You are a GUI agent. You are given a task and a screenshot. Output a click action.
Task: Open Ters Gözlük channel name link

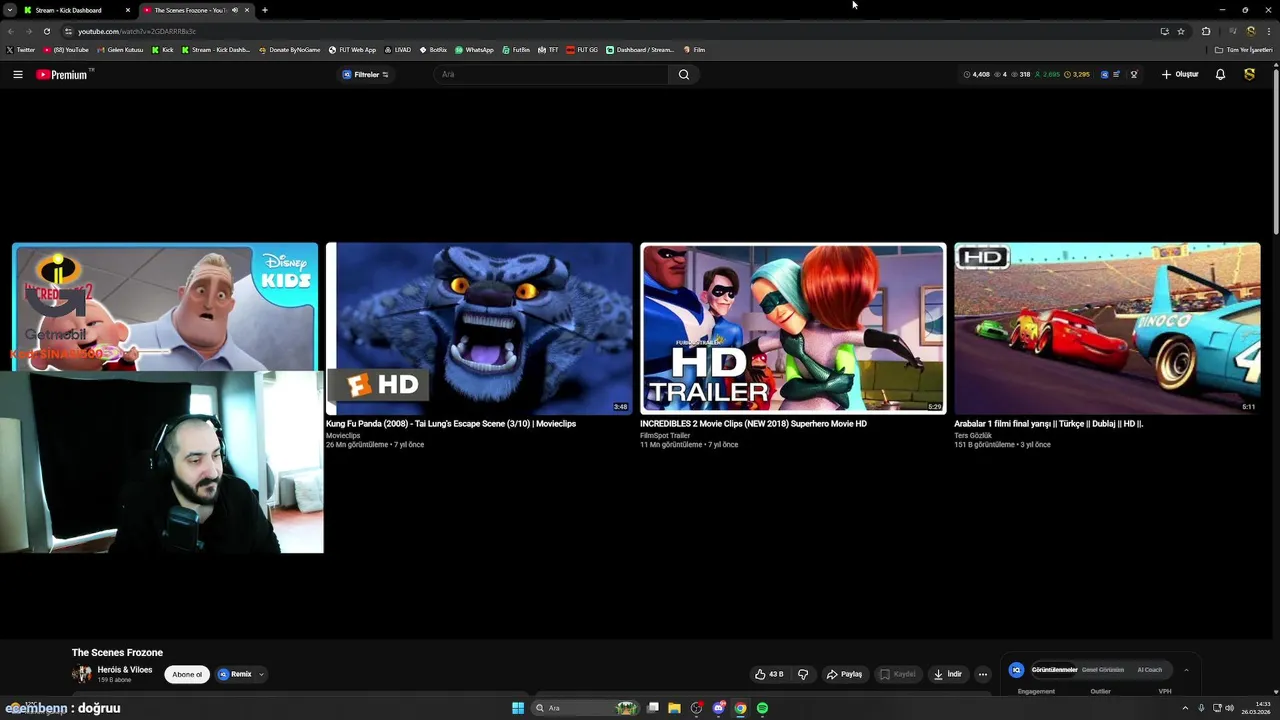[973, 436]
